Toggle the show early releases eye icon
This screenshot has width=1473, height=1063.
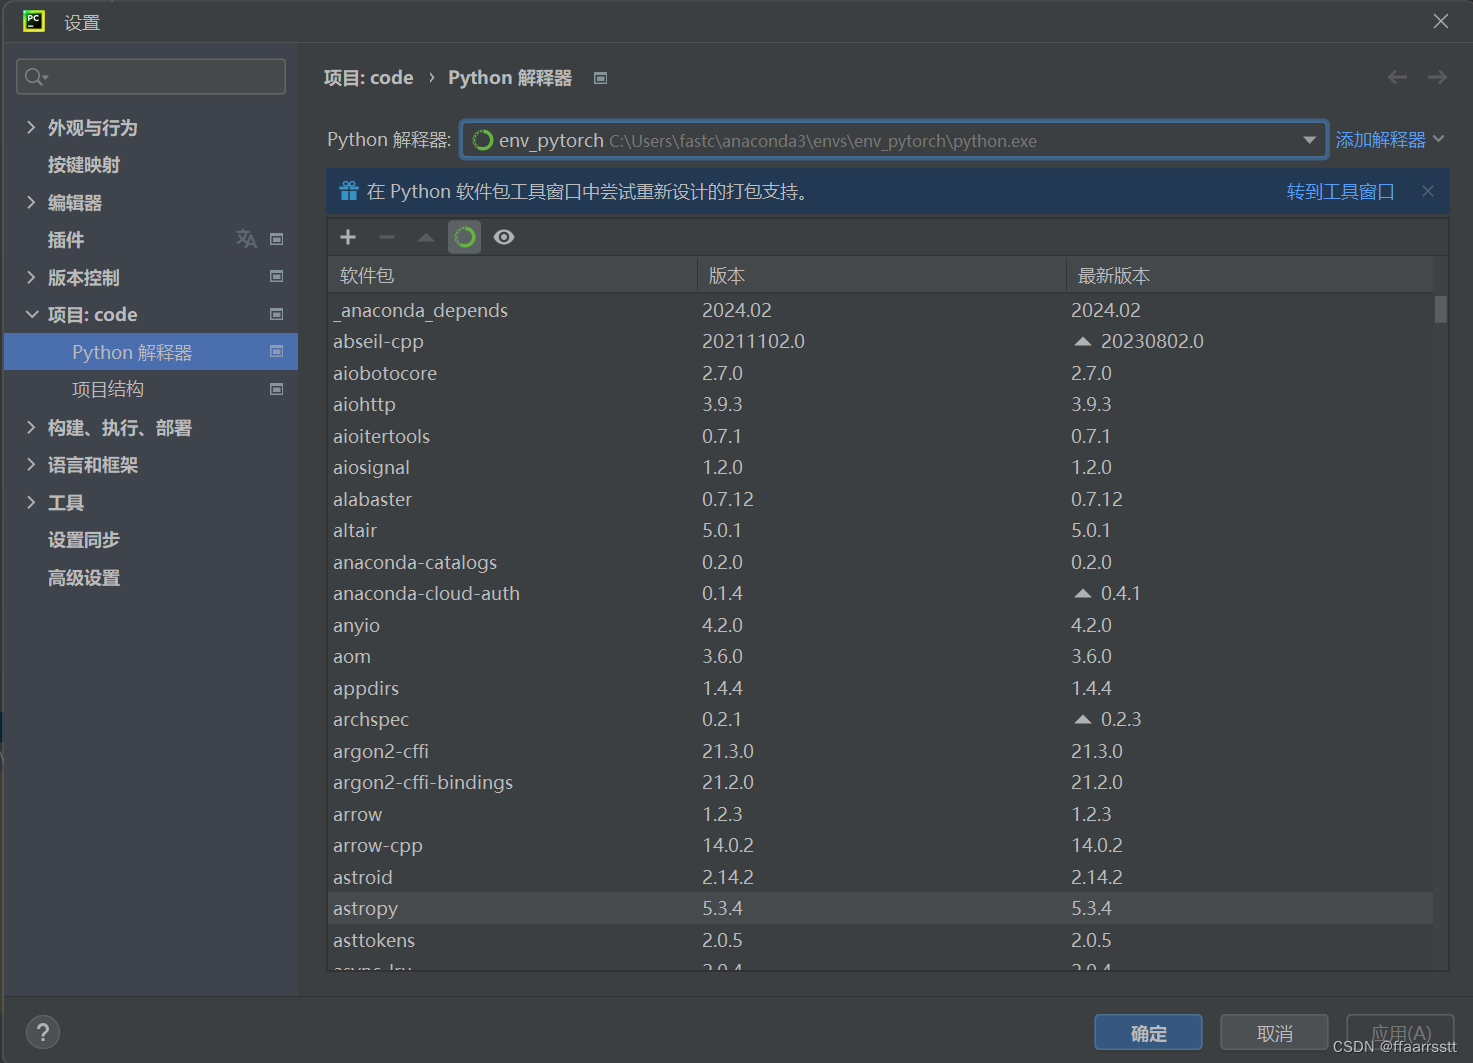[504, 237]
